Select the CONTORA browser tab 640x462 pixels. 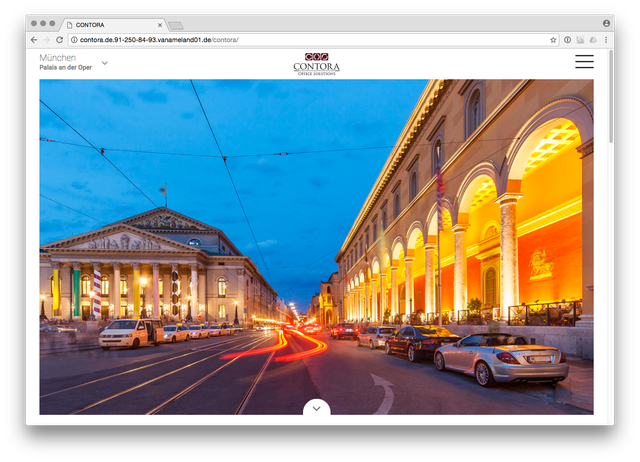pyautogui.click(x=112, y=24)
